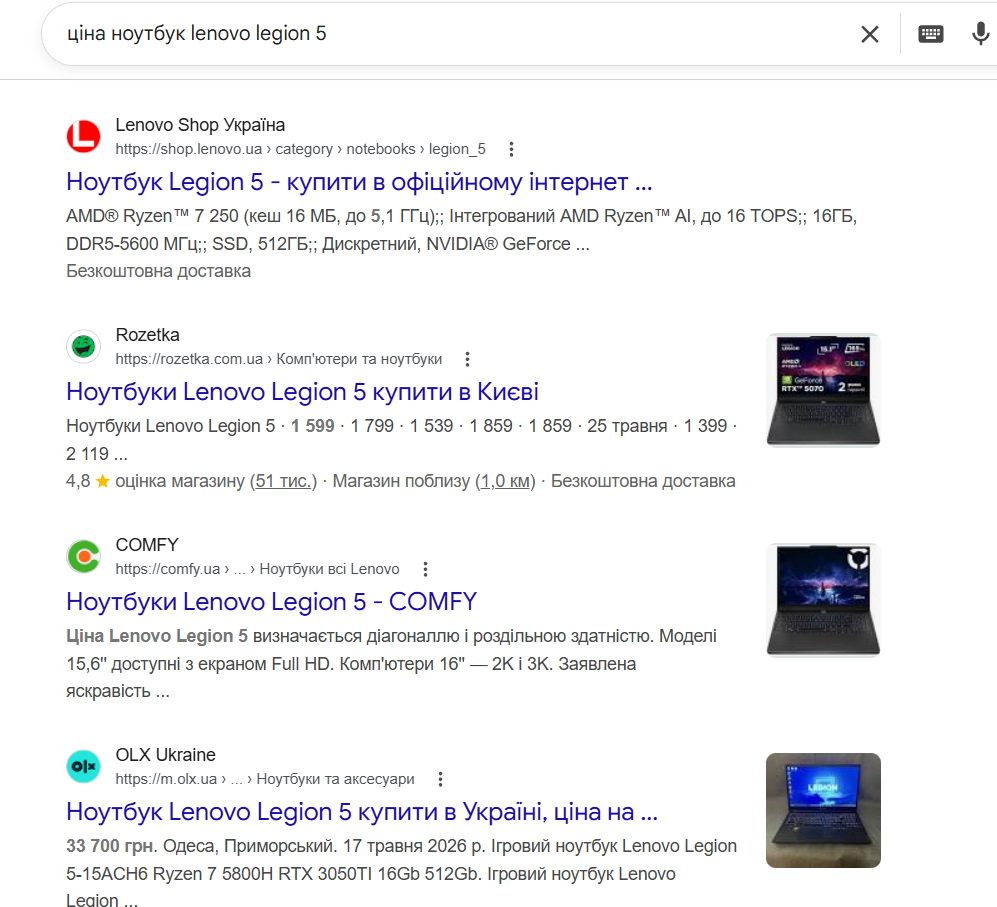
Task: Click 'Ціна Lenovo Legion 5' bold snippet text
Action: click(x=157, y=635)
